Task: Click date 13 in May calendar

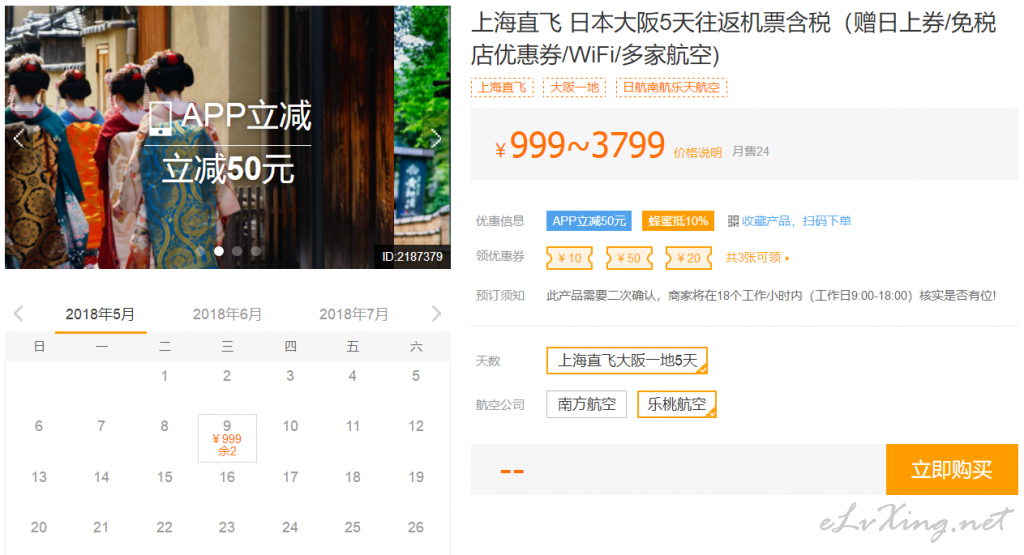Action: point(39,477)
